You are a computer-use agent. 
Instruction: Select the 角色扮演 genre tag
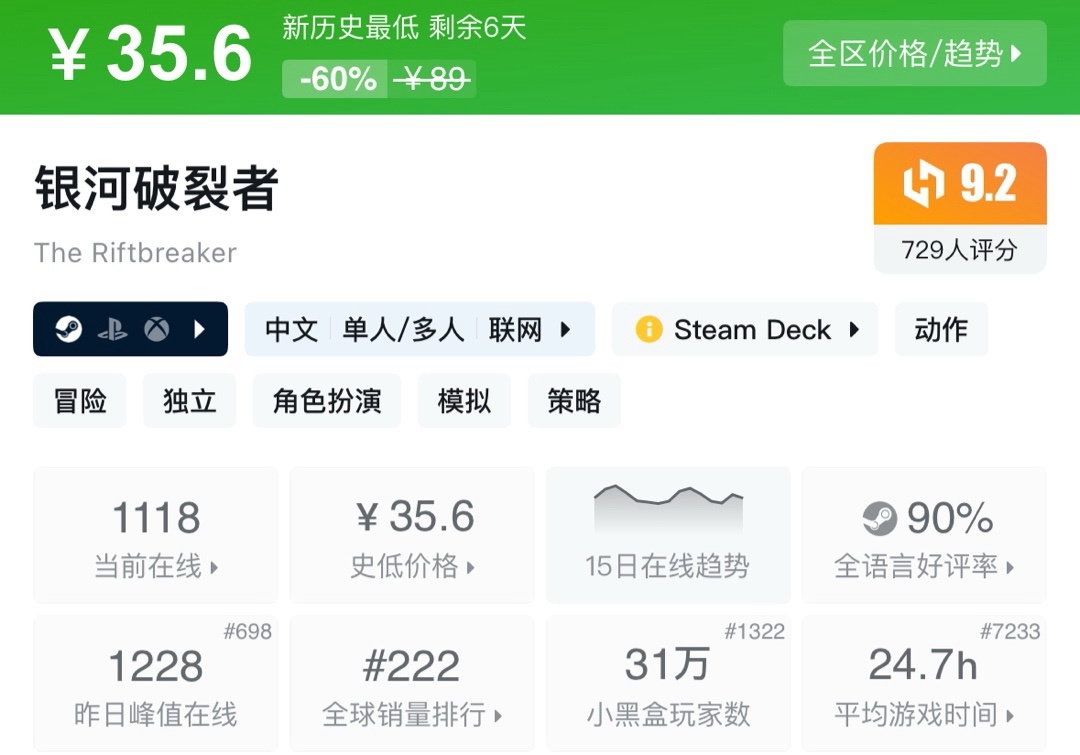point(327,401)
